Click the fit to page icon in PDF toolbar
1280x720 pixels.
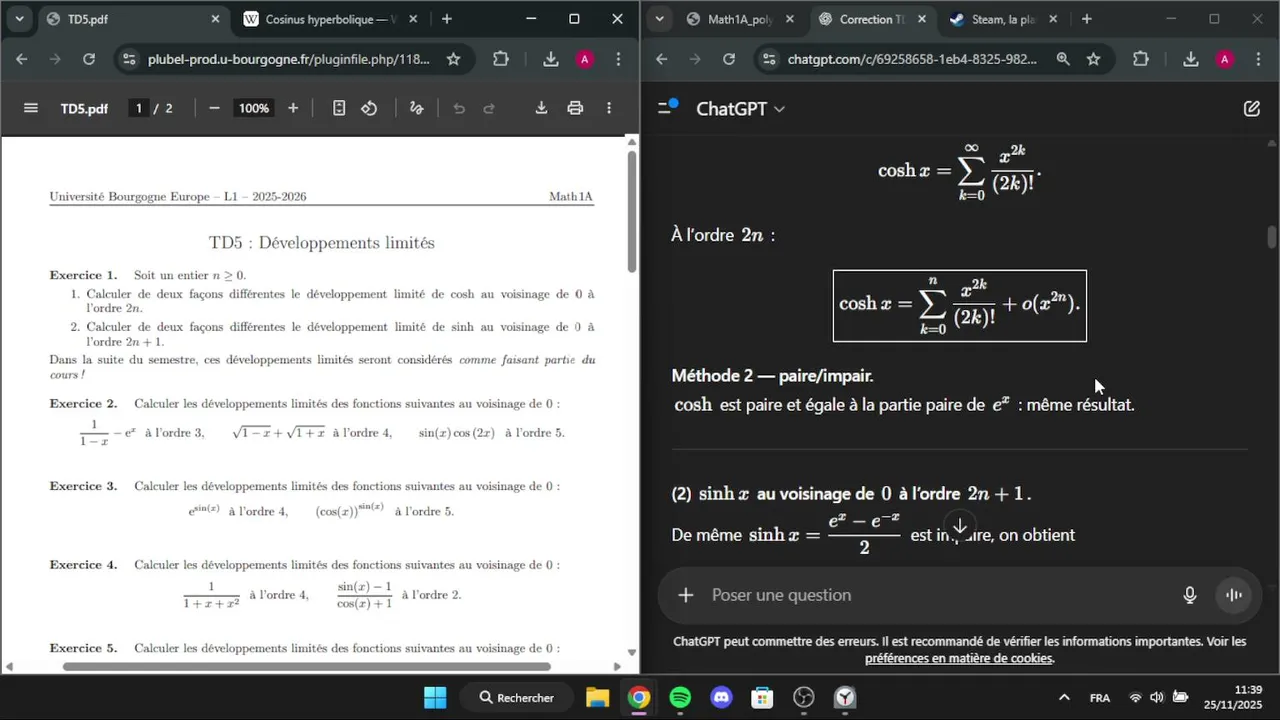[339, 108]
